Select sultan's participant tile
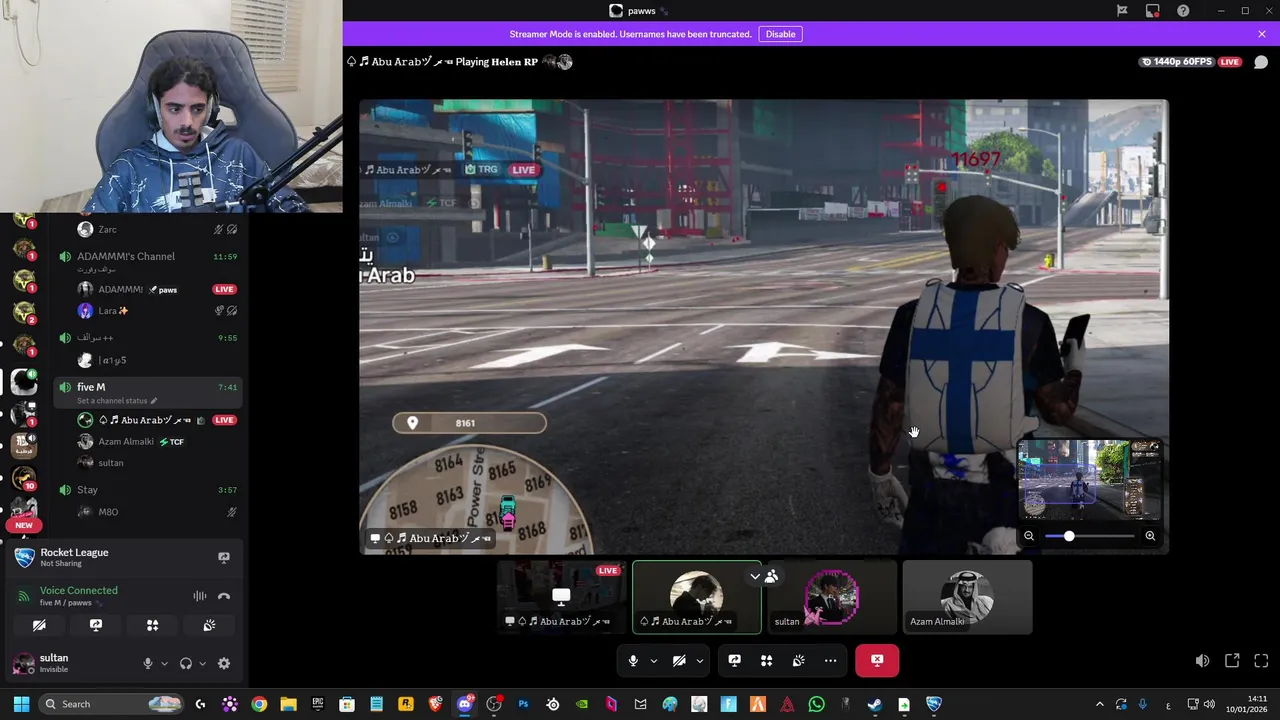The width and height of the screenshot is (1280, 720). (x=832, y=597)
